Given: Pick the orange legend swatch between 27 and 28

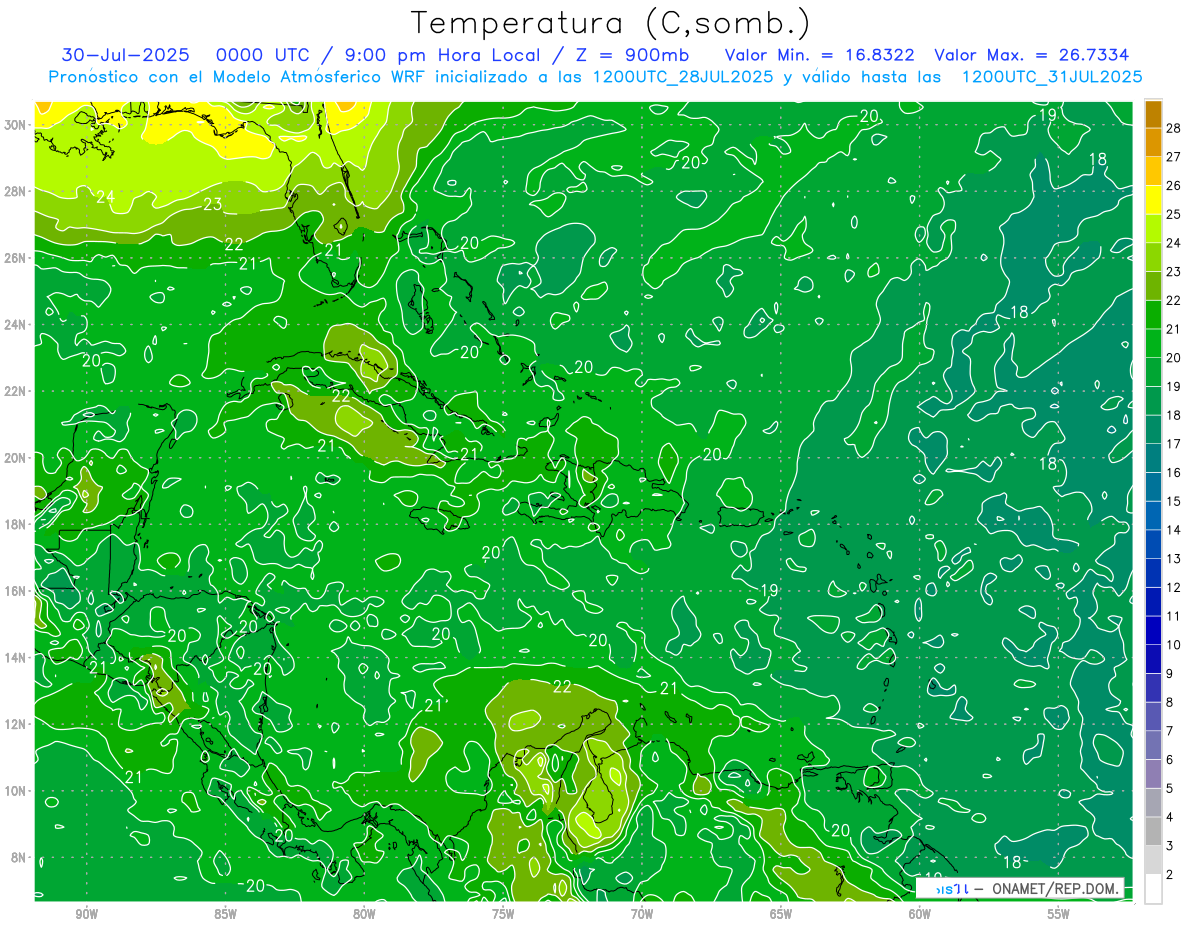Looking at the screenshot, I should point(1153,142).
